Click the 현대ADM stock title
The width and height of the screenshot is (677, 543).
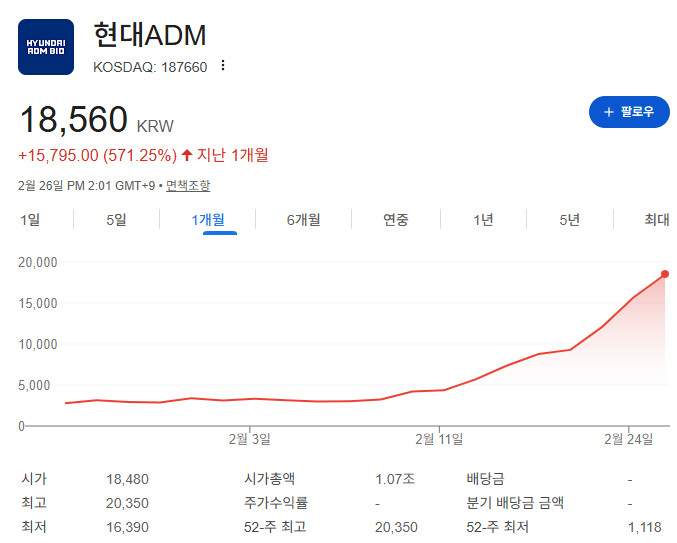150,35
